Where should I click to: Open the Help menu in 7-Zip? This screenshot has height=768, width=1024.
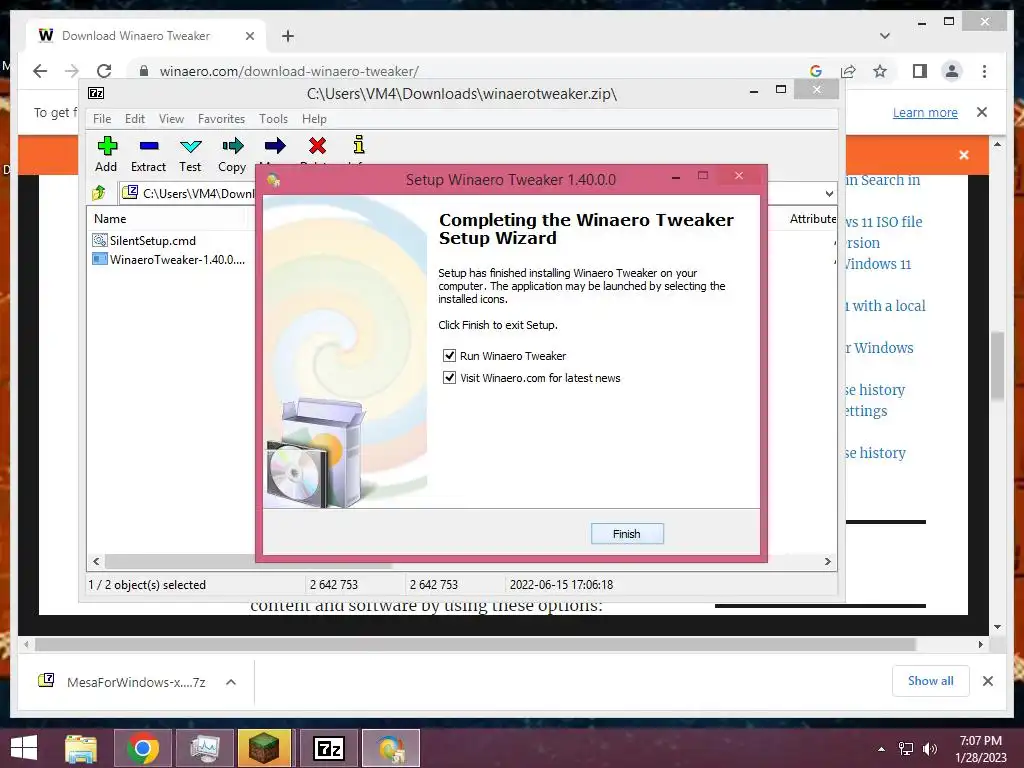point(314,119)
